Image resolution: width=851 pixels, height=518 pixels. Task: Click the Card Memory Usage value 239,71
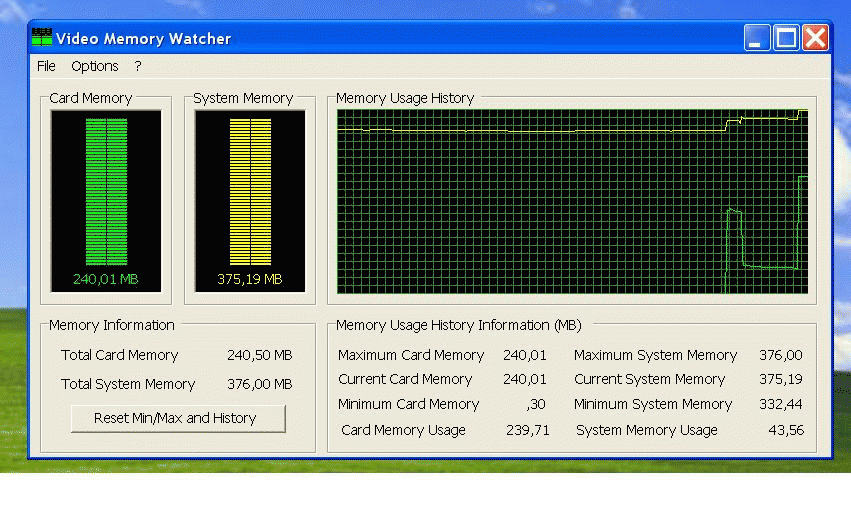tap(525, 430)
